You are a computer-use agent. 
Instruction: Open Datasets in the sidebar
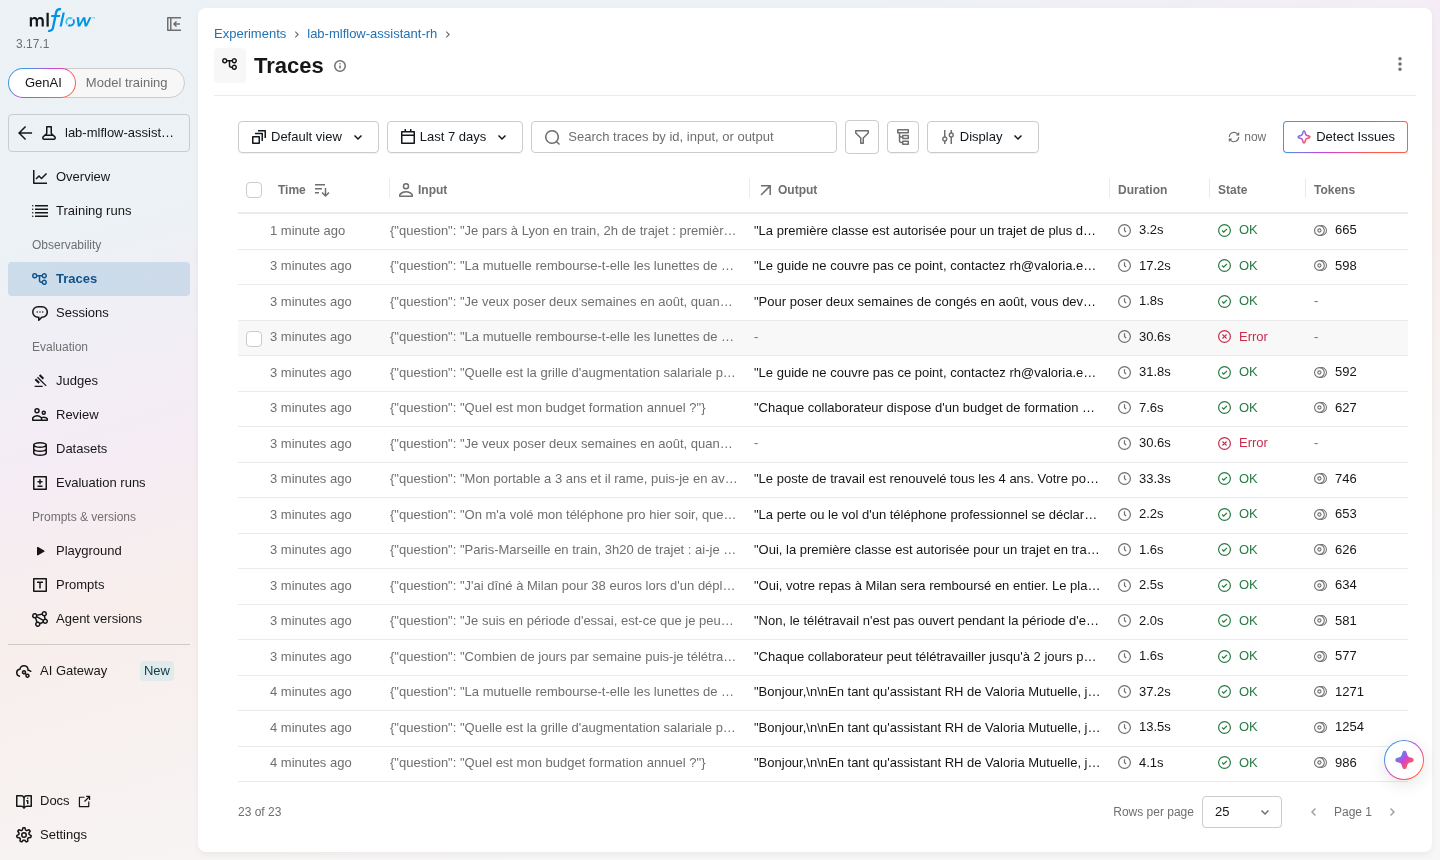pos(98,449)
